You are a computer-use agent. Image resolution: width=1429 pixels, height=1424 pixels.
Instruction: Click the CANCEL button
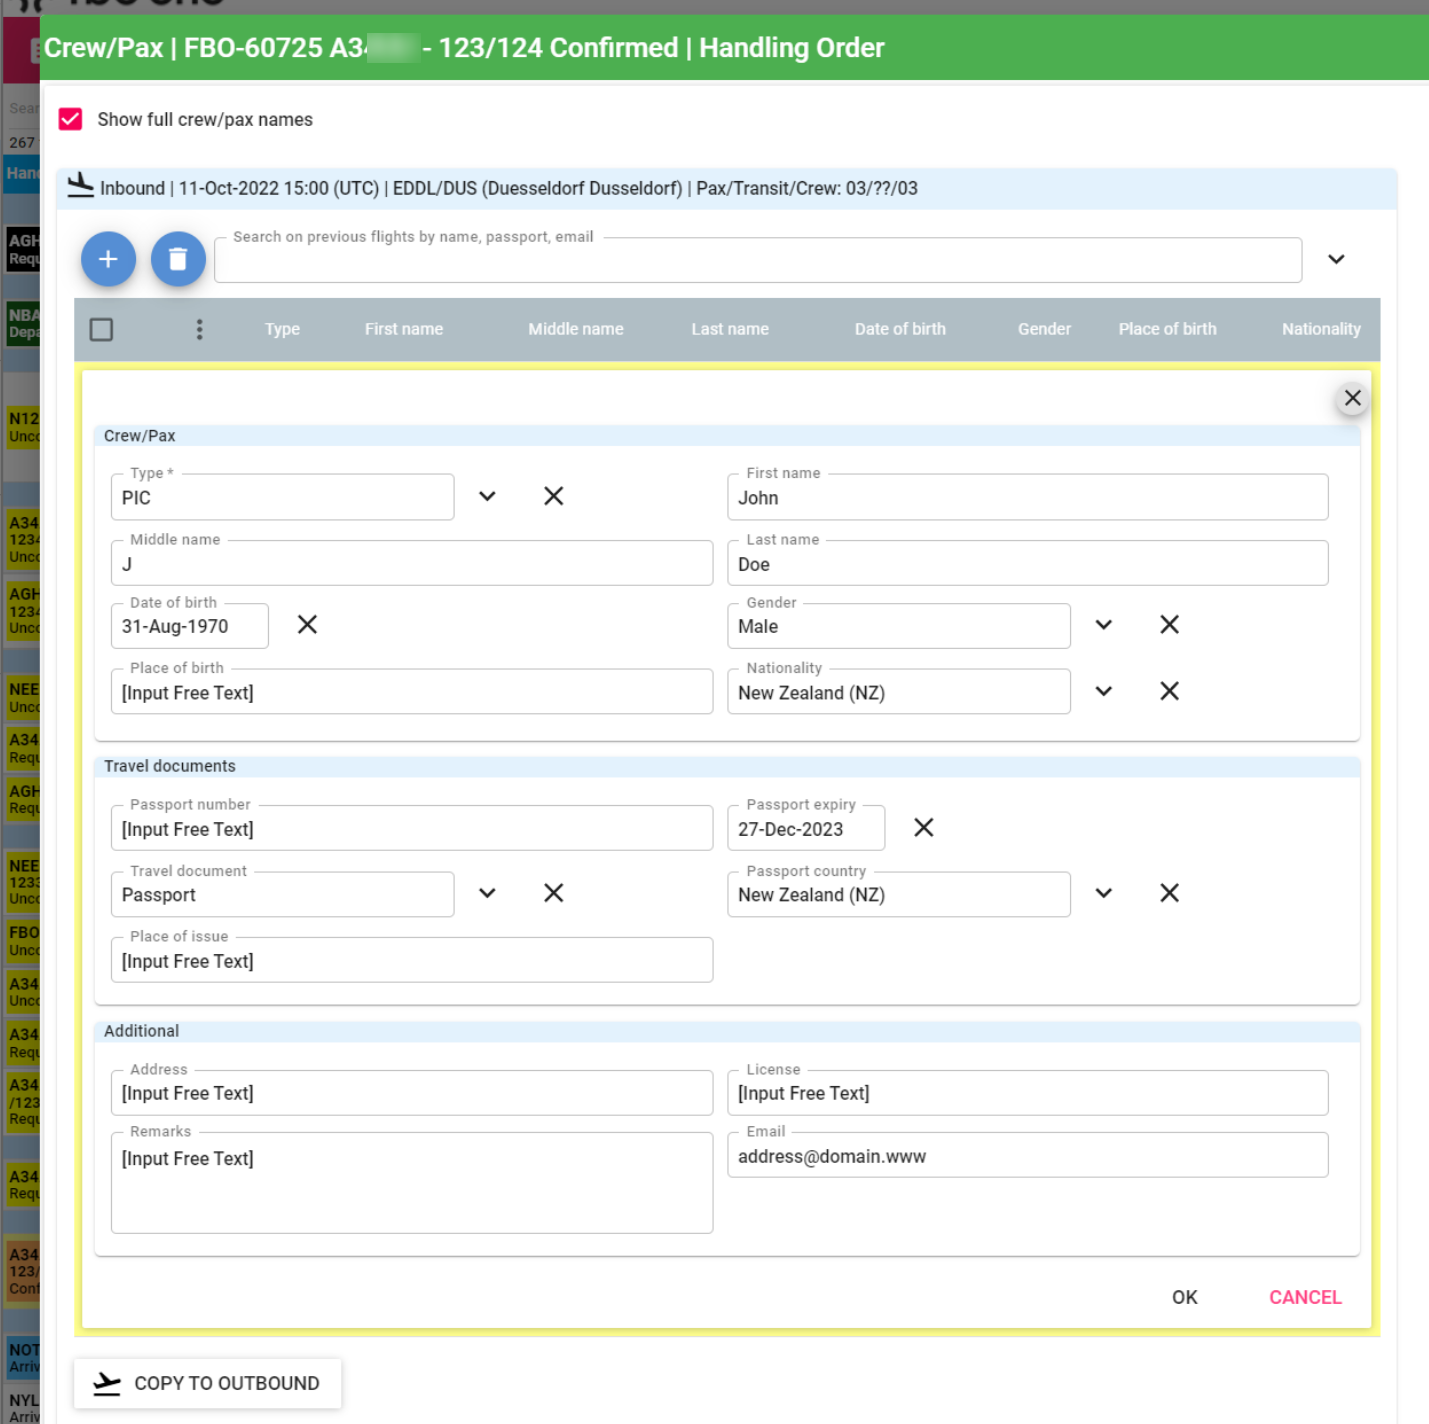tap(1305, 1297)
